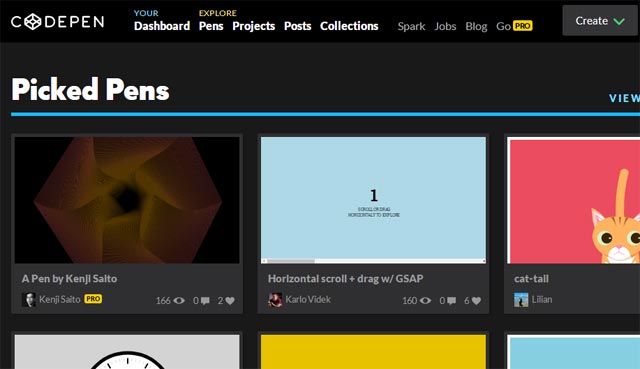Click Lilian's avatar image
640x369 pixels.
pos(521,300)
